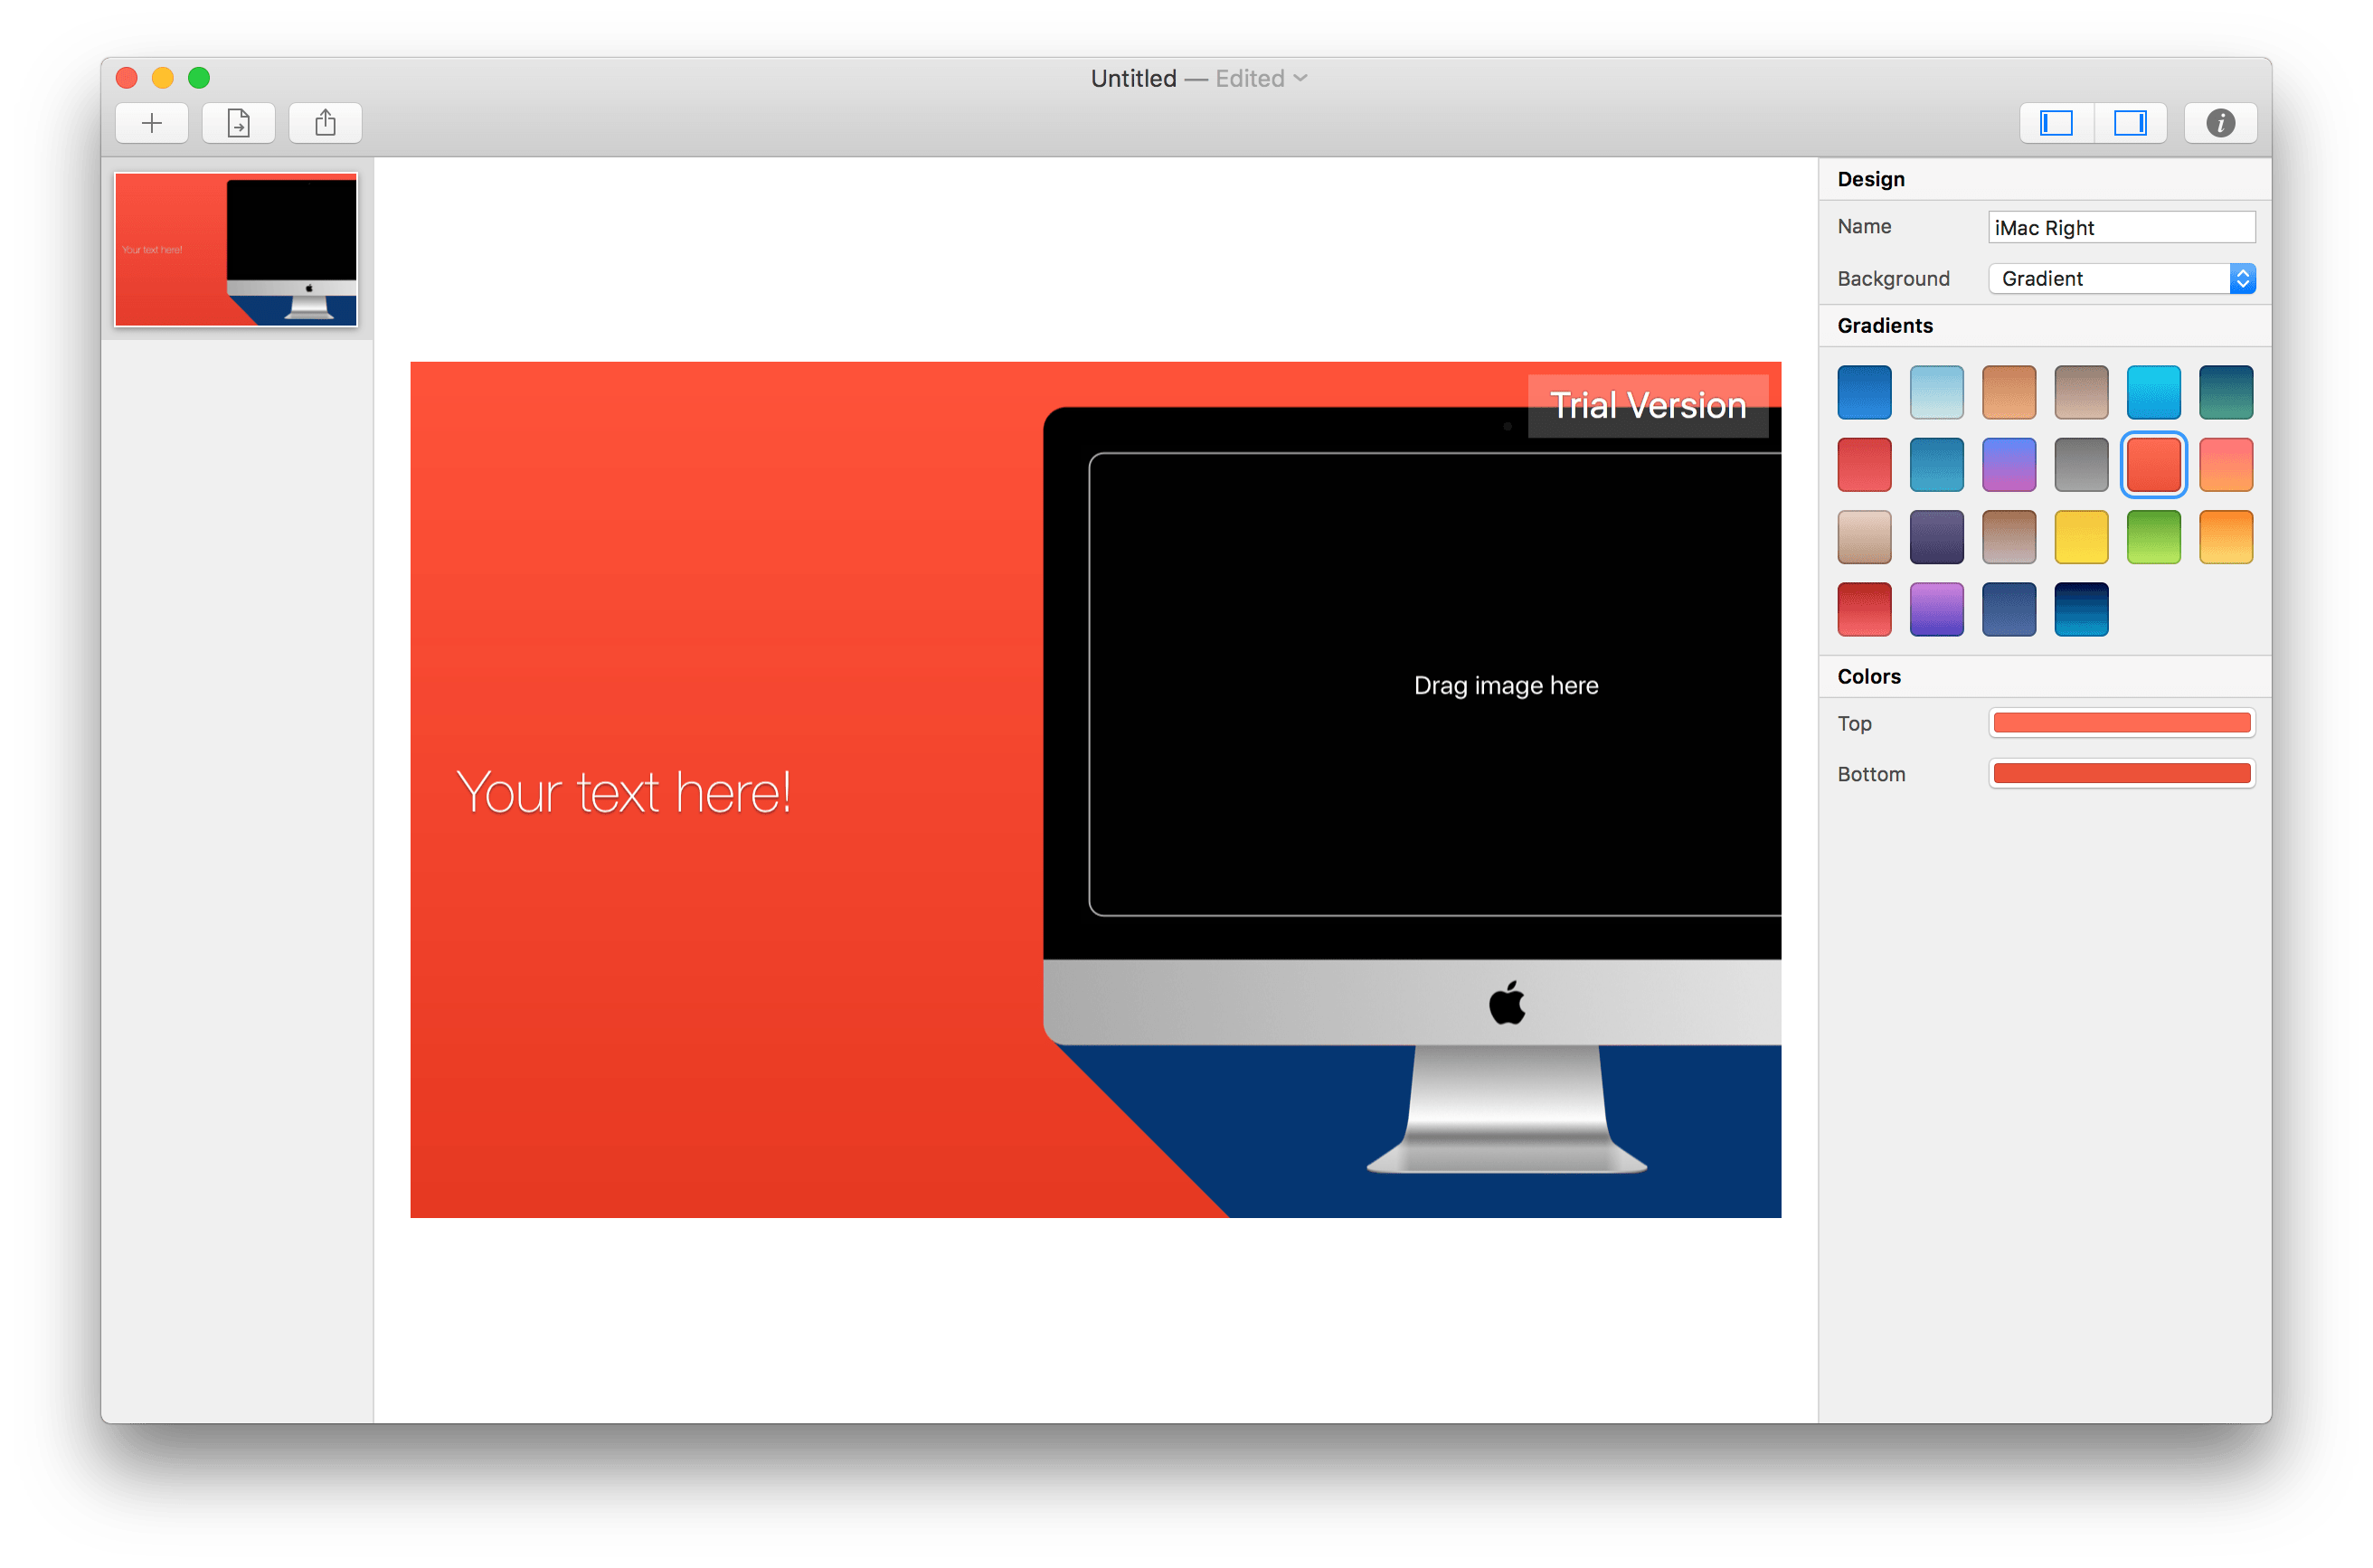Click the 'Your text here!' caption
Viewport: 2373px width, 1568px height.
click(x=624, y=793)
